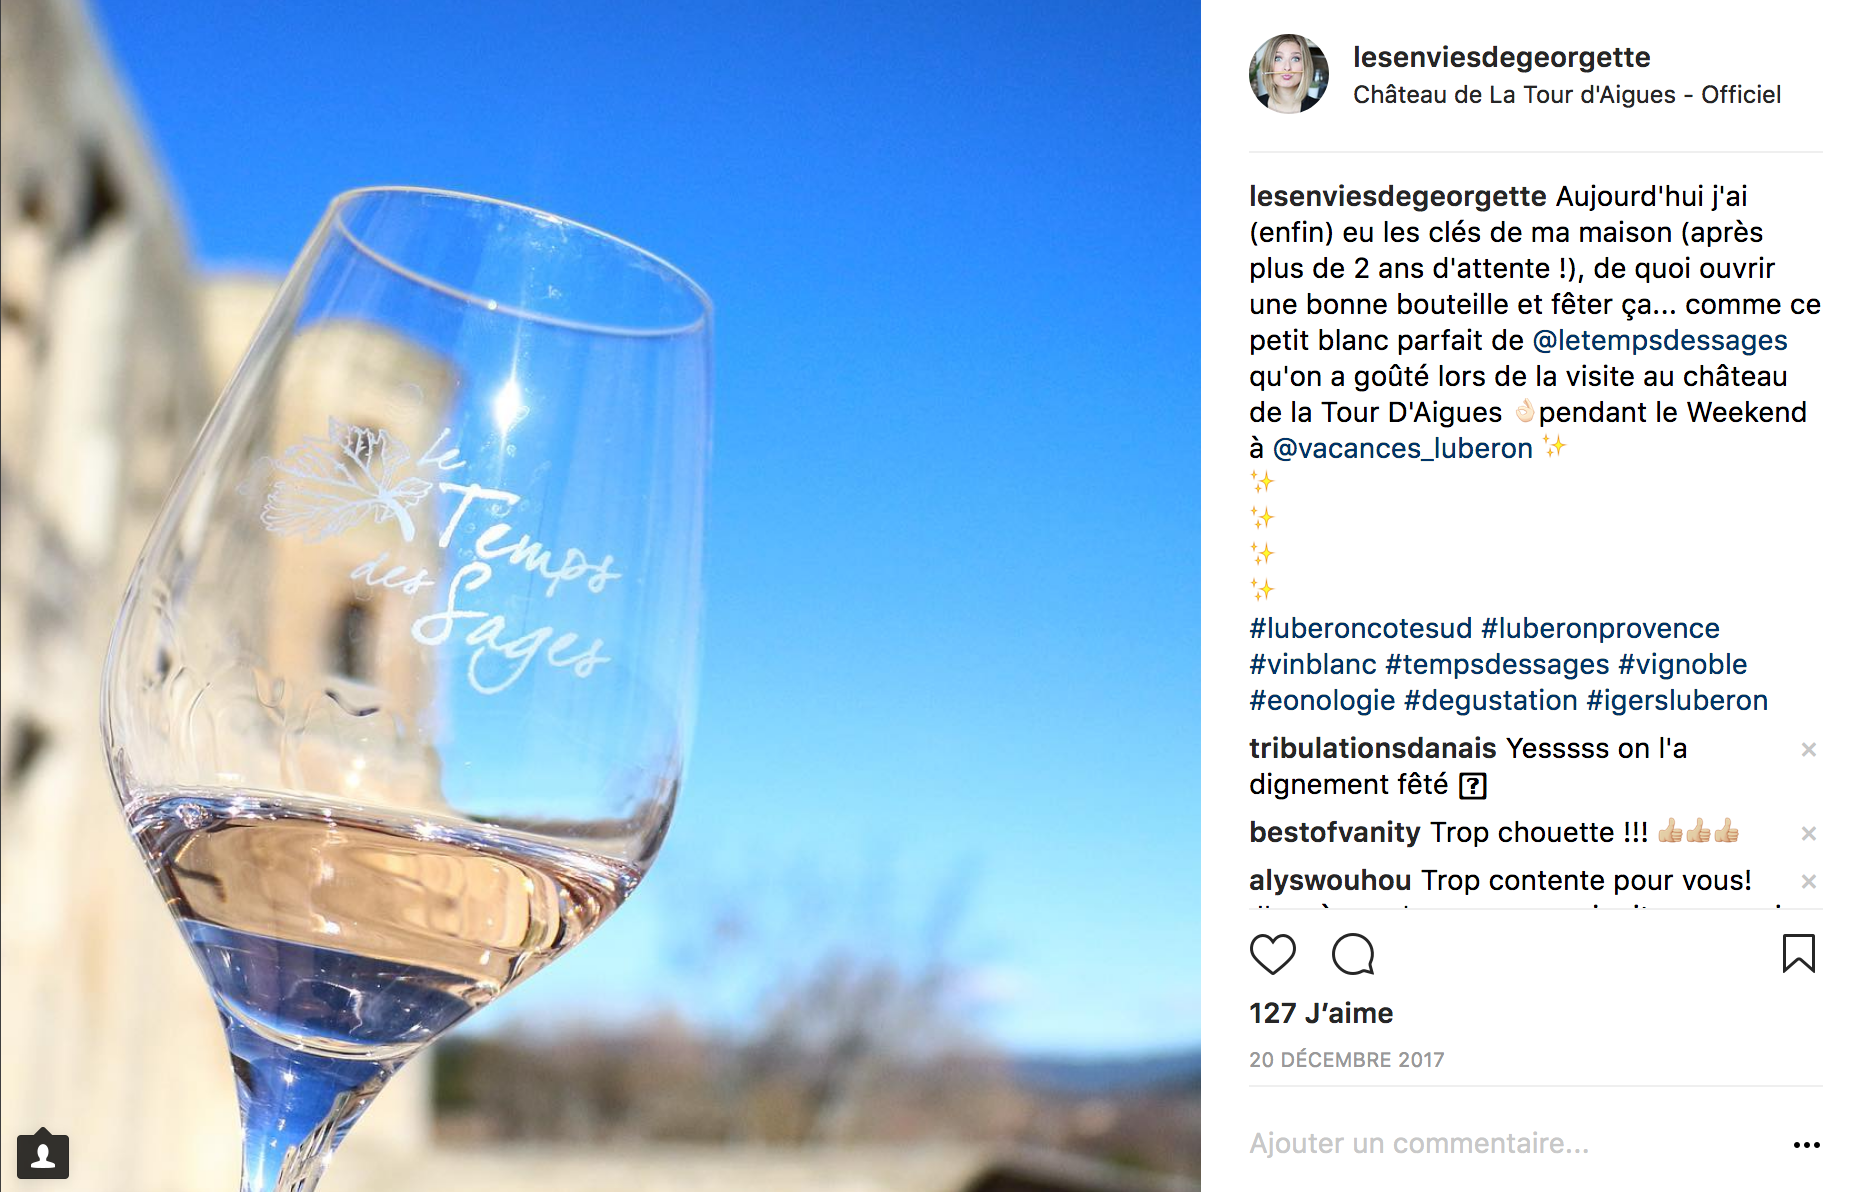This screenshot has height=1192, width=1864.
Task: Remove the bestofvanity comment
Action: click(x=1808, y=834)
